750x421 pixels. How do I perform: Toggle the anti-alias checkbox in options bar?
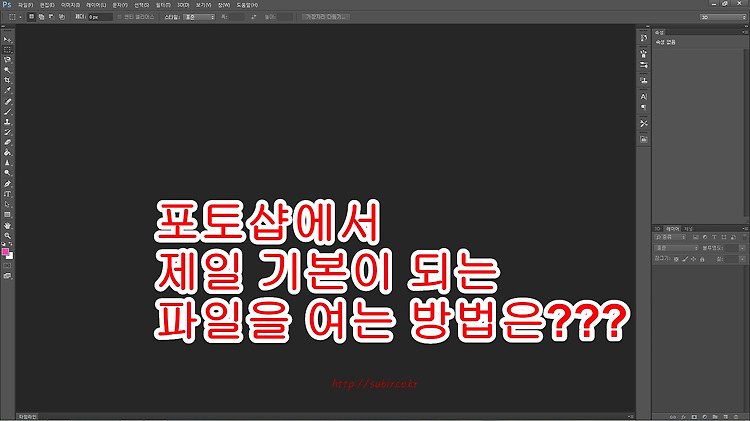point(120,17)
